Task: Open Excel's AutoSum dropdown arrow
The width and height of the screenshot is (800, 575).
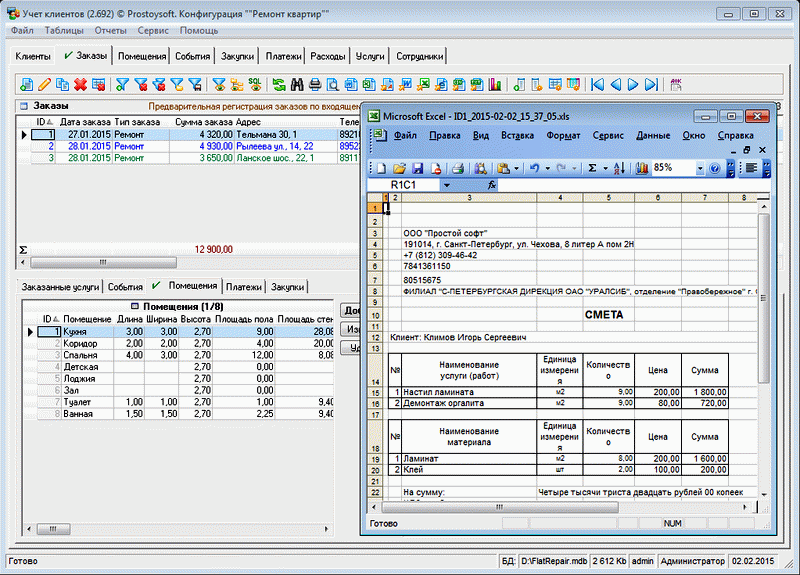Action: pyautogui.click(x=606, y=168)
